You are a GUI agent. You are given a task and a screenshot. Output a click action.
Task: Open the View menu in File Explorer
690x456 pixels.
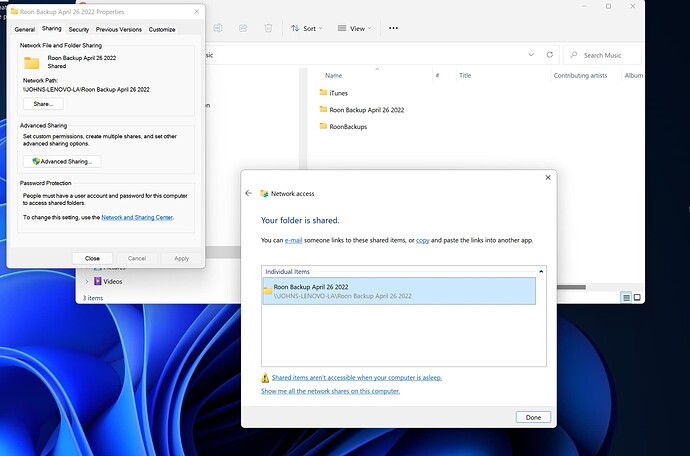pyautogui.click(x=354, y=28)
